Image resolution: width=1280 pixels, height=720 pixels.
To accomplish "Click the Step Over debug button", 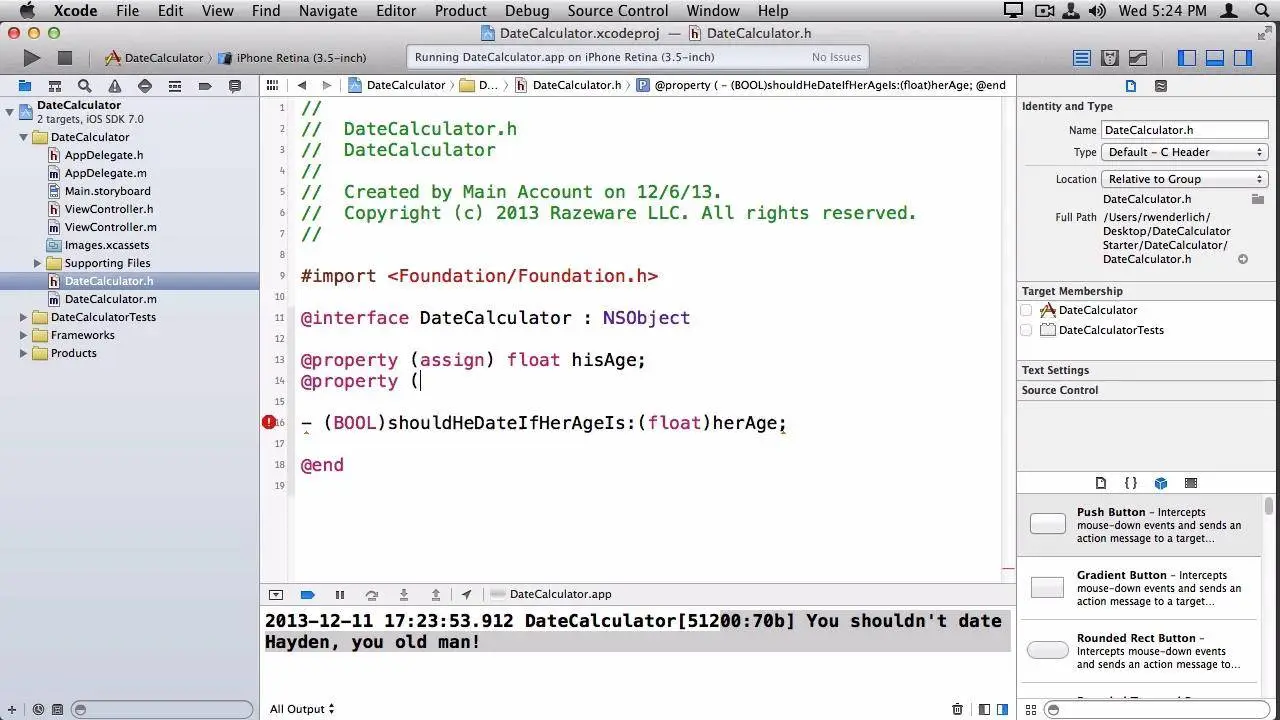I will [x=372, y=594].
